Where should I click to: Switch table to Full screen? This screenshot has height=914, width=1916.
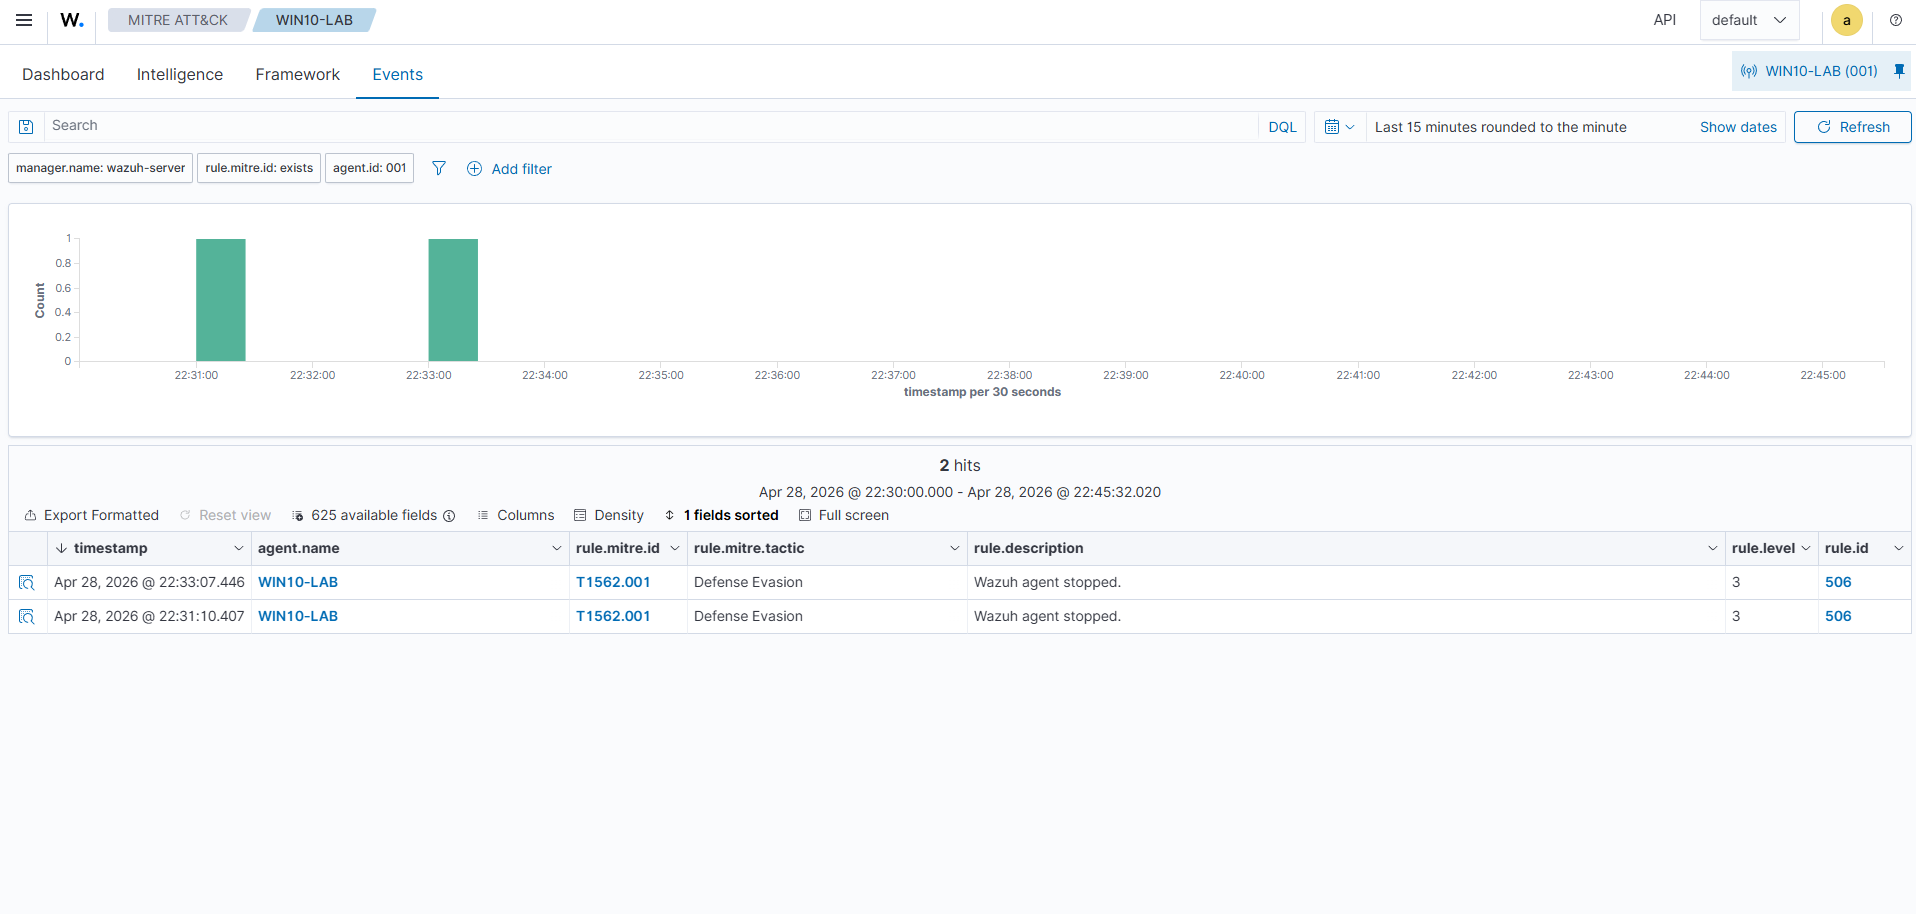coord(844,515)
